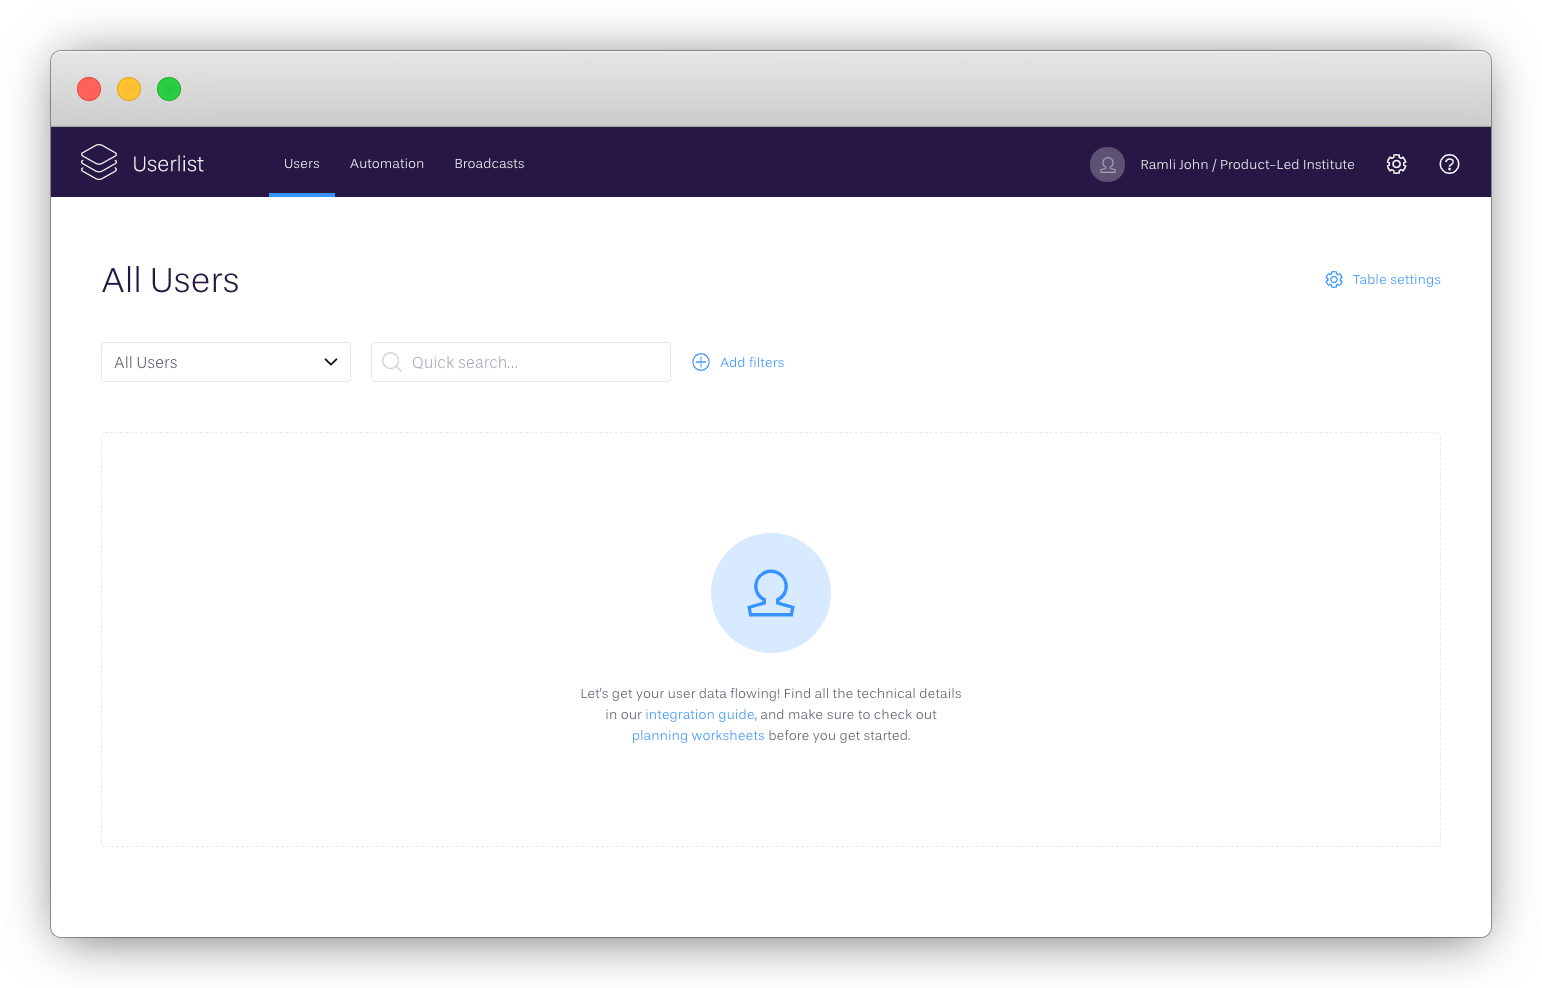Click the Add filters plus icon

point(701,362)
